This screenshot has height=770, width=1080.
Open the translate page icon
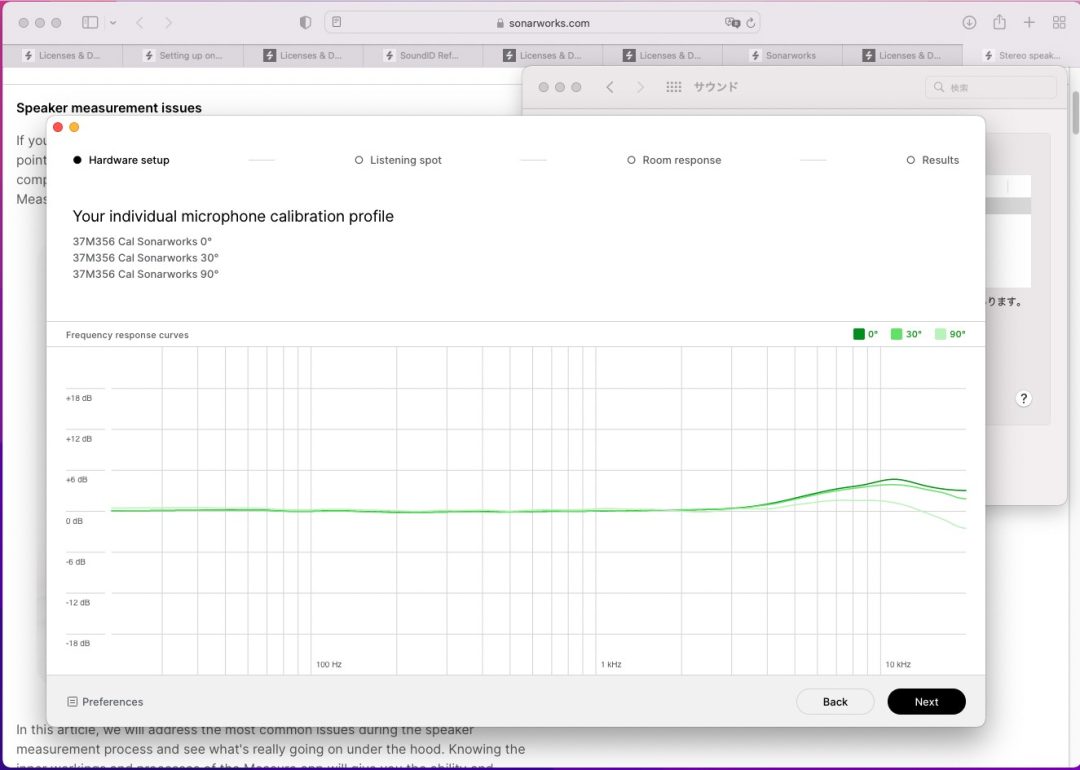point(731,23)
